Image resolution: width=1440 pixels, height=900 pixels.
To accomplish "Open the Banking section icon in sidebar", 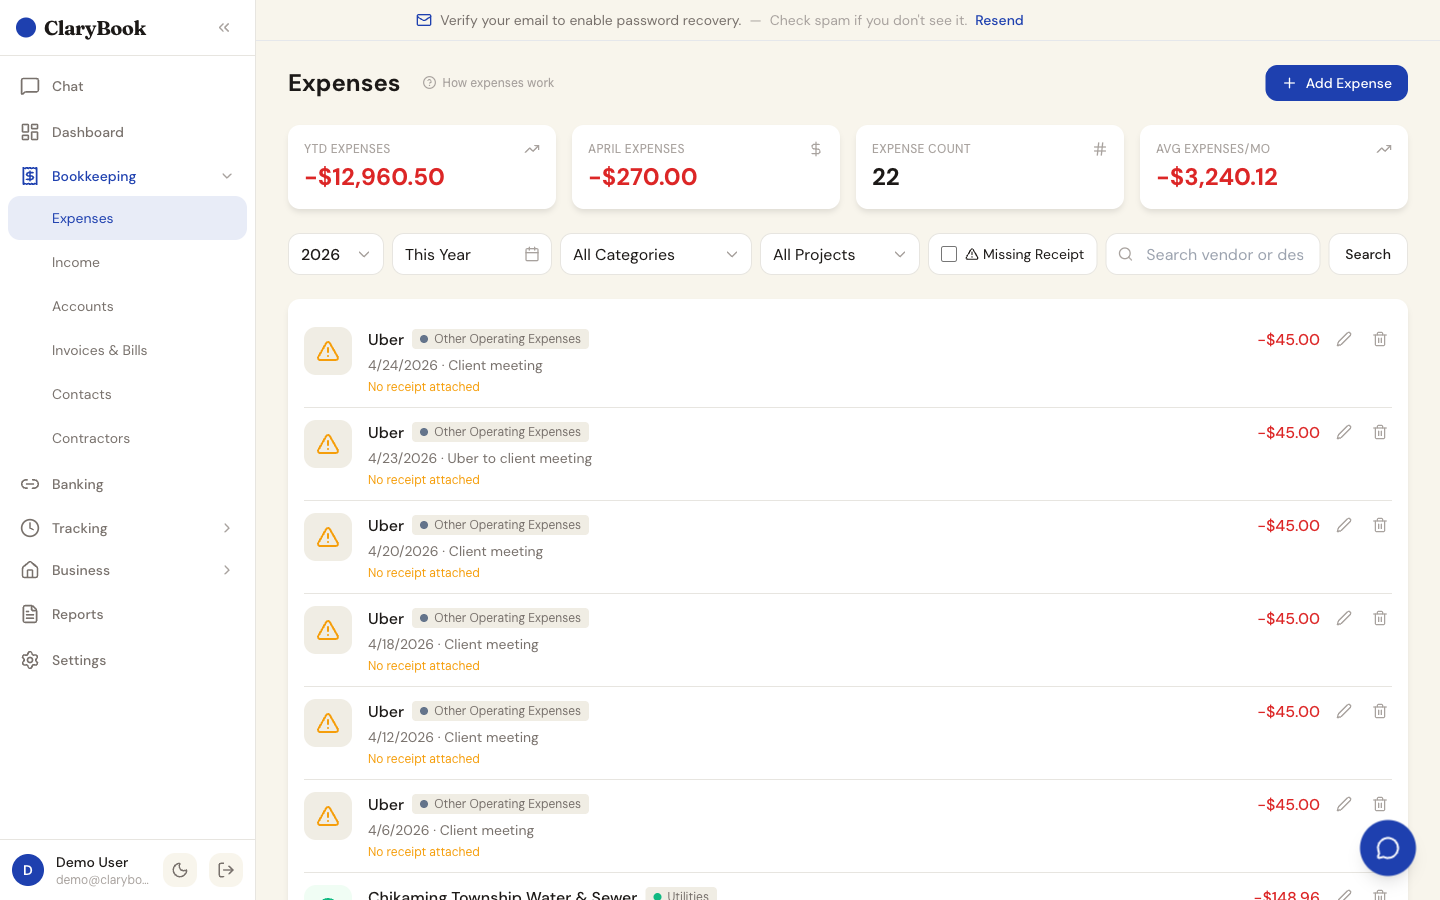I will tap(30, 484).
